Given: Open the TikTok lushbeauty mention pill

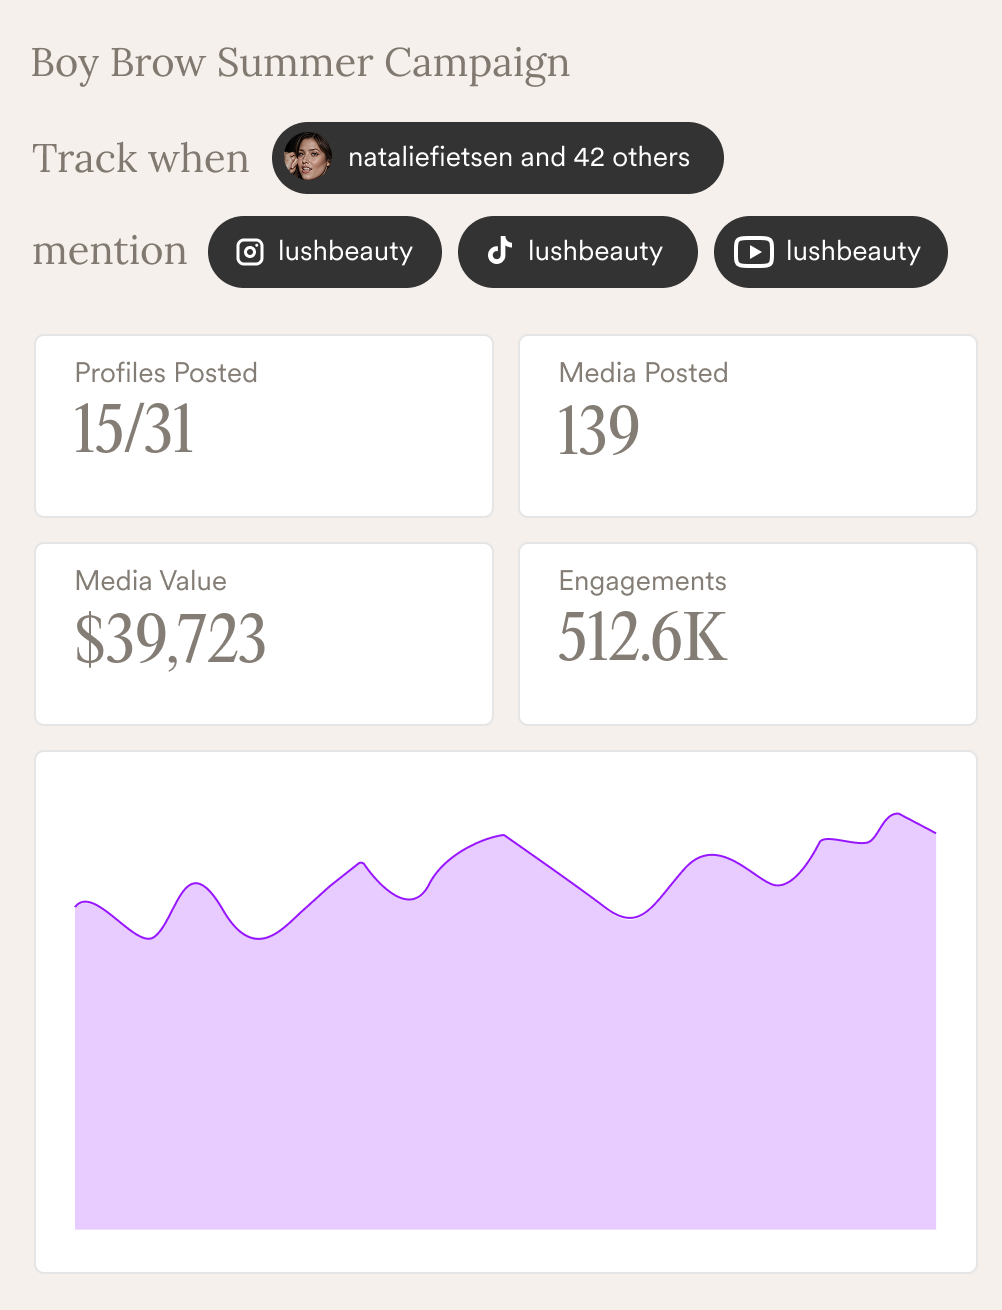Looking at the screenshot, I should [x=577, y=252].
